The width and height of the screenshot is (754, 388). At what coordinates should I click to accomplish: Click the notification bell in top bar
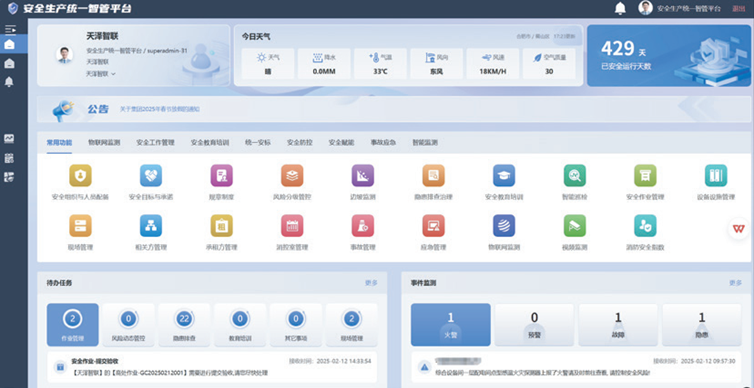point(621,8)
